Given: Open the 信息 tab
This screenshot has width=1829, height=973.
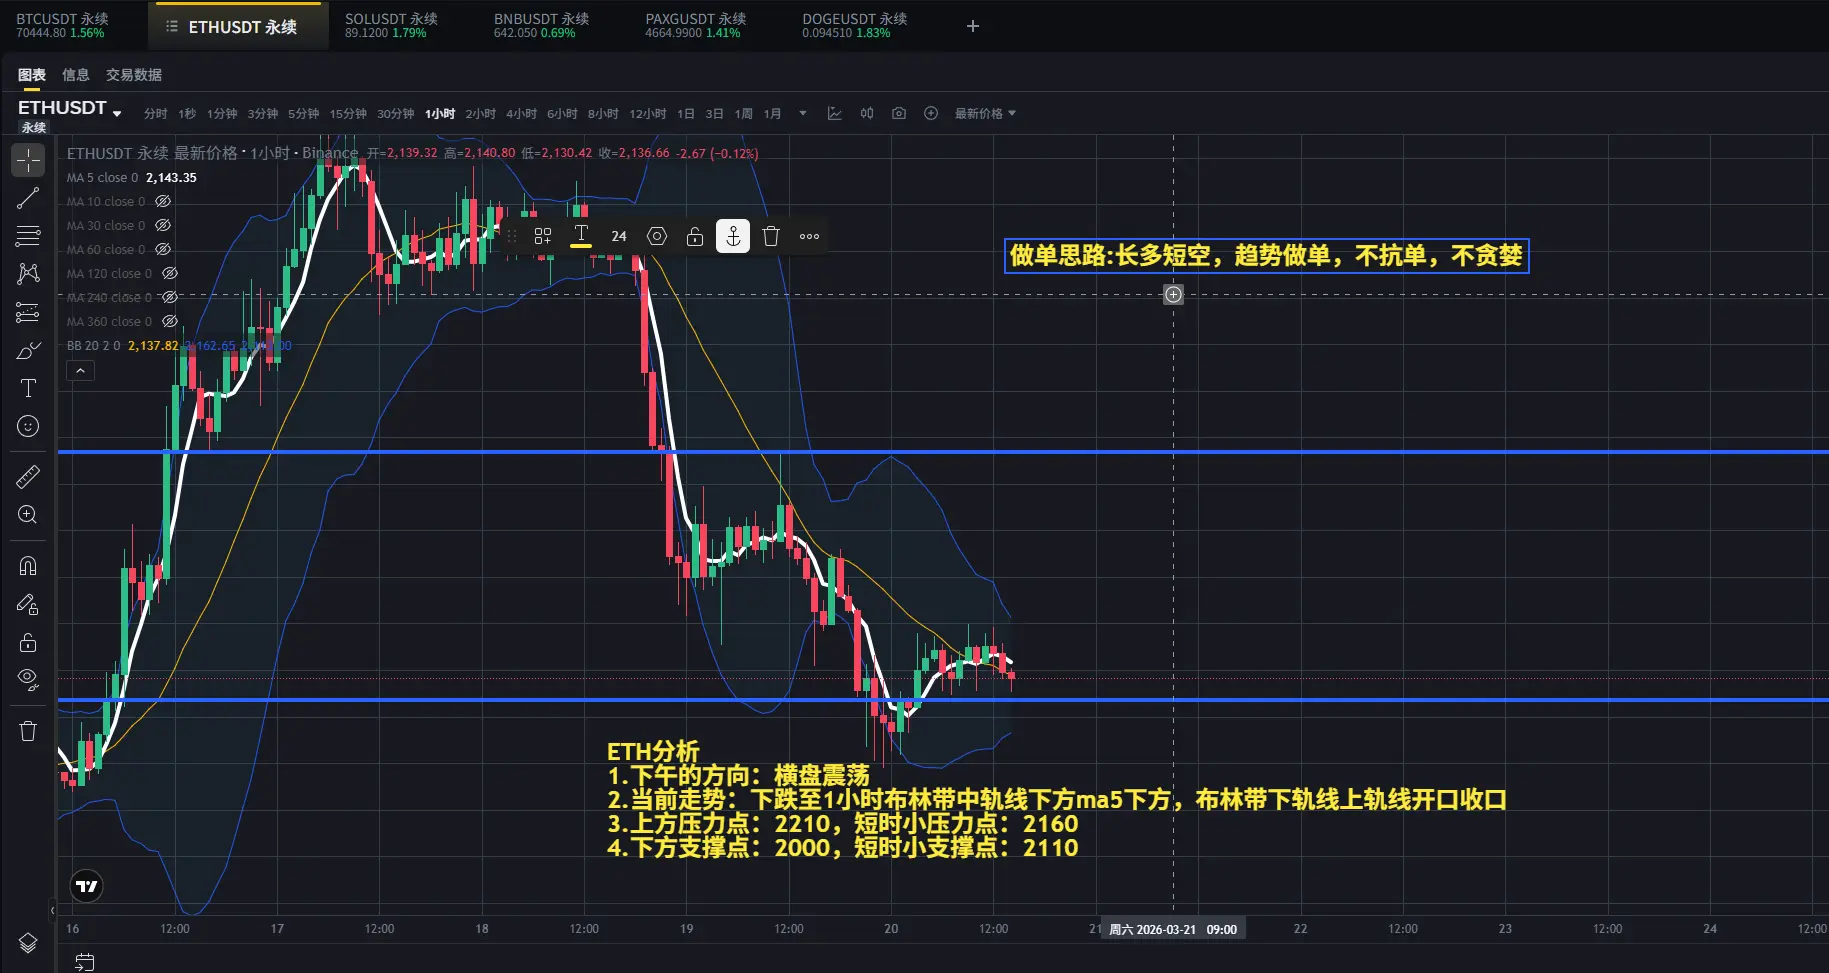Looking at the screenshot, I should (x=75, y=75).
